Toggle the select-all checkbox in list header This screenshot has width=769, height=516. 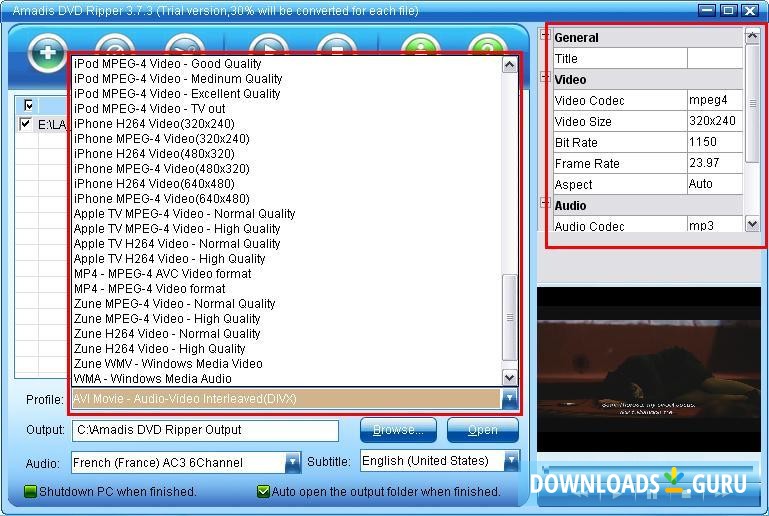[x=28, y=105]
